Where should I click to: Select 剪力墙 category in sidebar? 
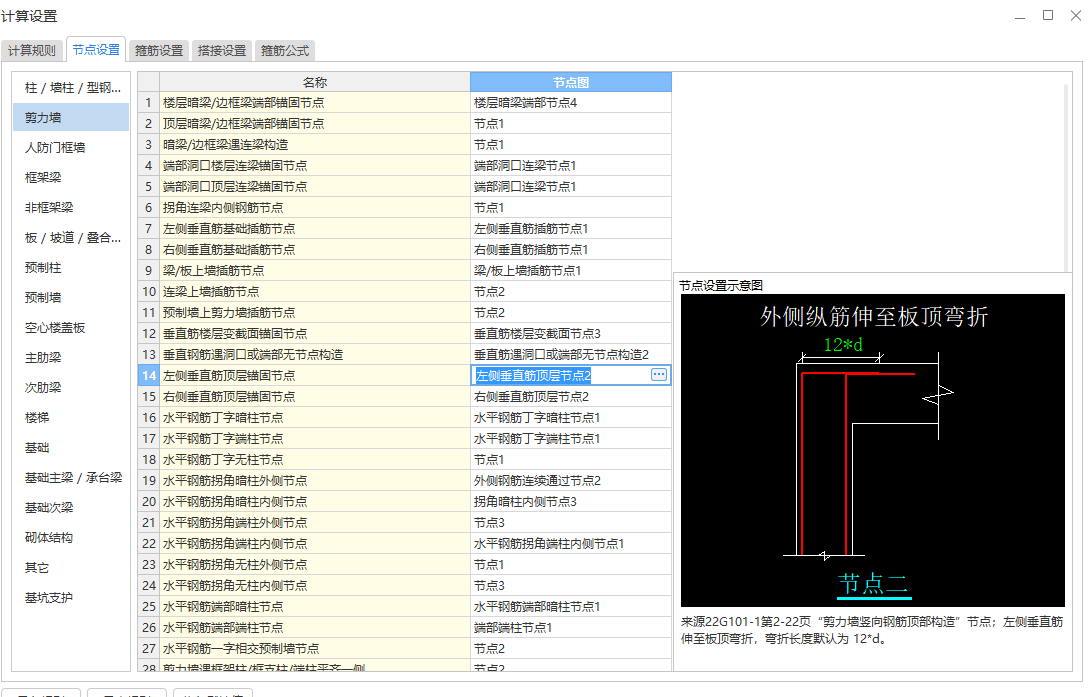72,117
